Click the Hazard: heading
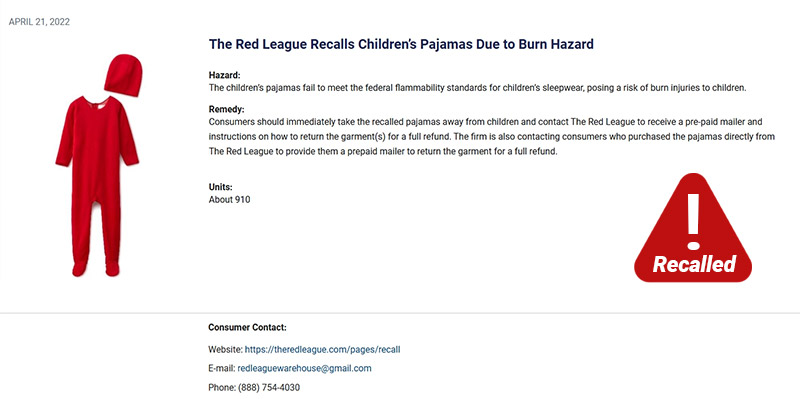800x399 pixels. pos(224,76)
